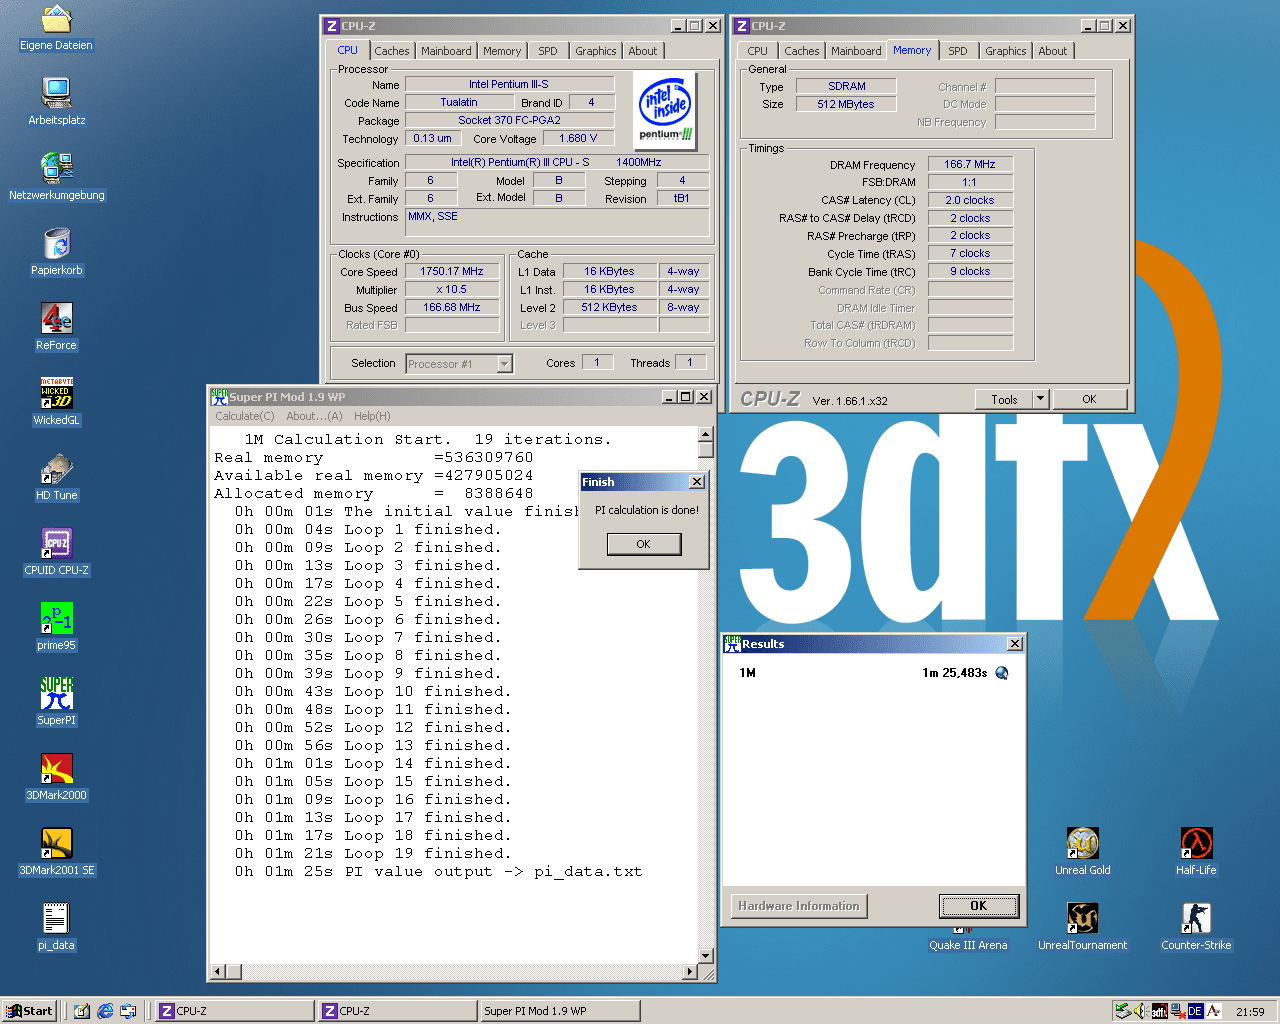Open Graphics tab in right CPU-Z window

coord(1006,51)
